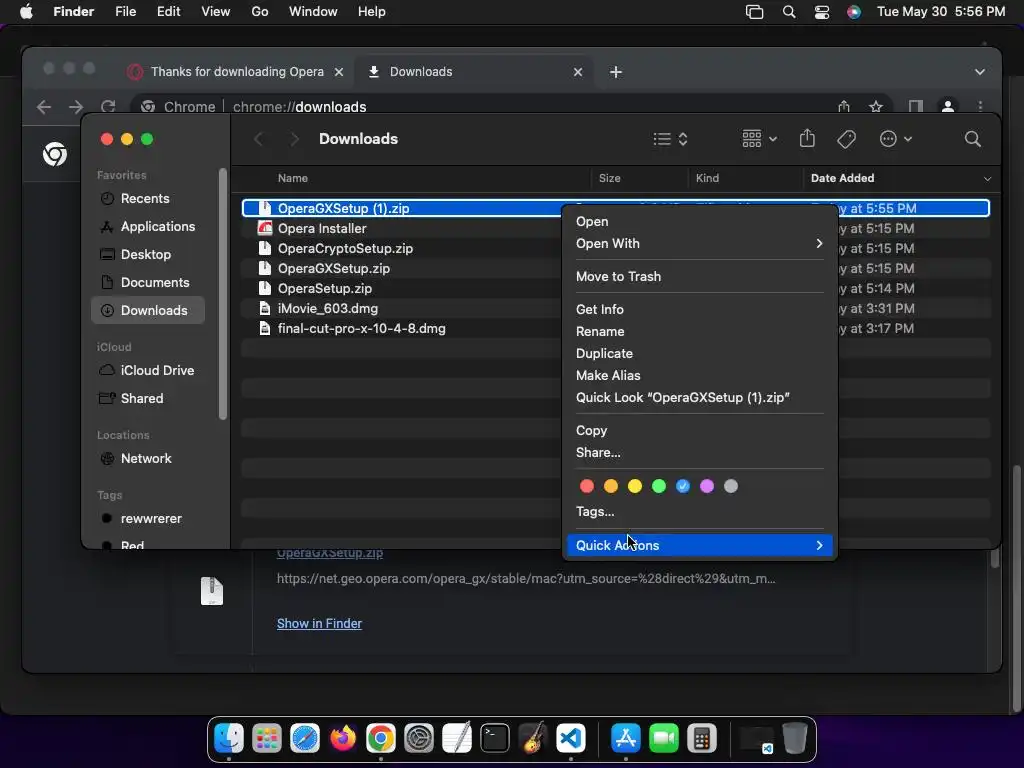Open System Settings from the dock

coord(419,739)
